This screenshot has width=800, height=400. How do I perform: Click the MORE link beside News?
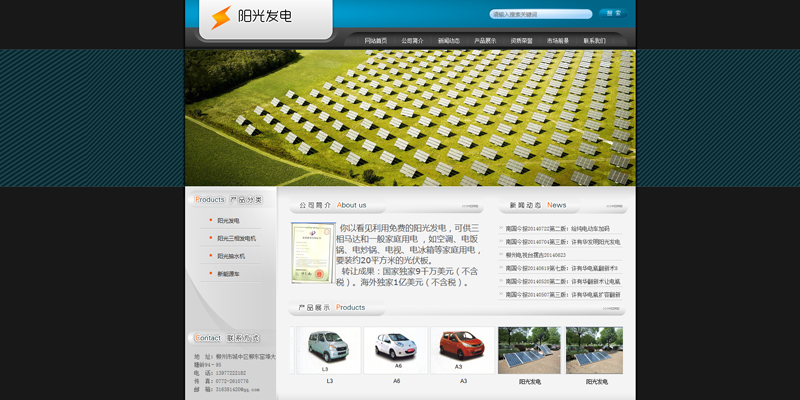pos(609,206)
